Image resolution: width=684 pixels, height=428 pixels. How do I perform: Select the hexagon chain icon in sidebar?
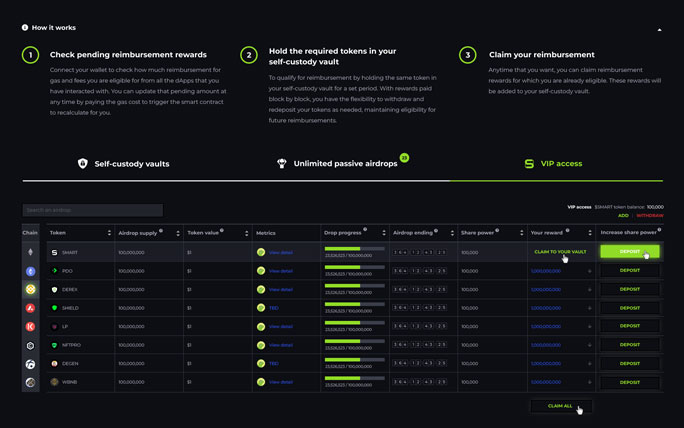pos(30,346)
